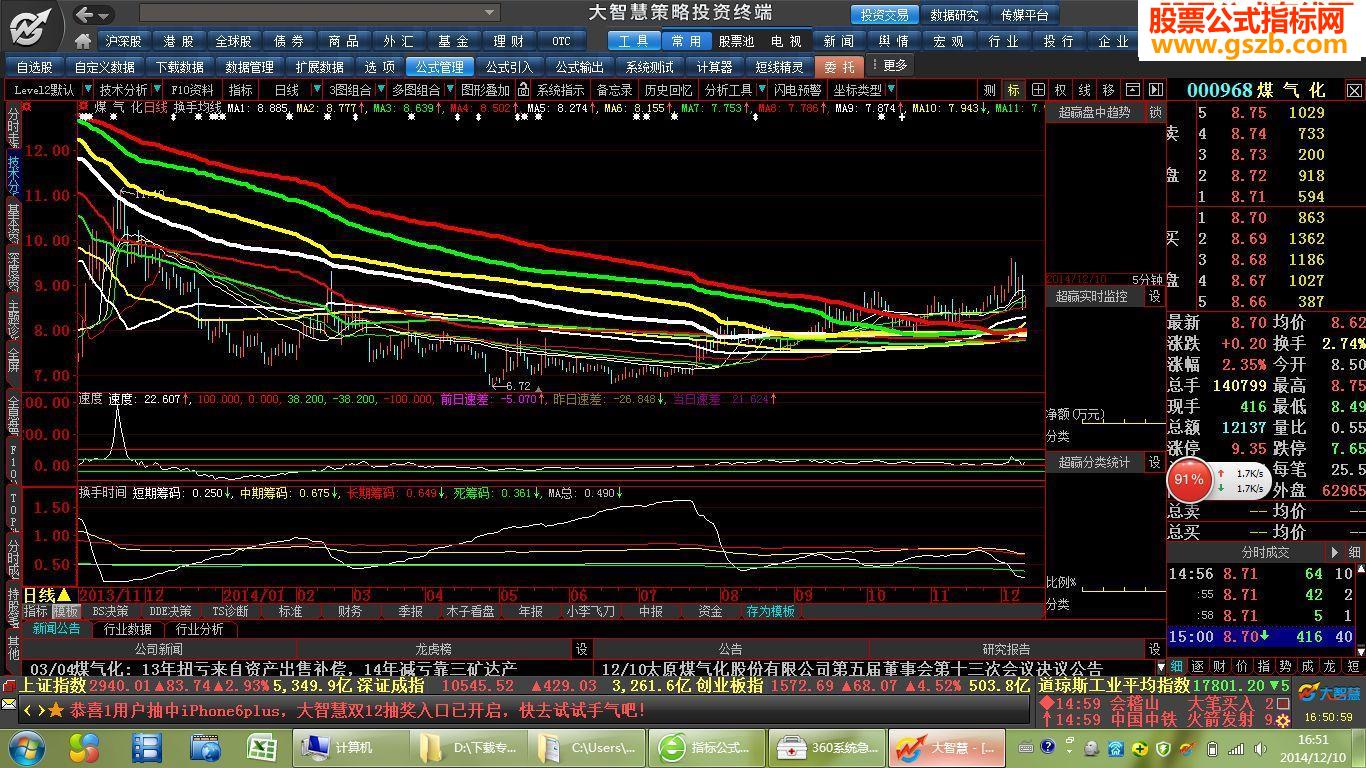The width and height of the screenshot is (1366, 768).
Task: Expand the Level2默认 dropdown
Action: point(49,90)
